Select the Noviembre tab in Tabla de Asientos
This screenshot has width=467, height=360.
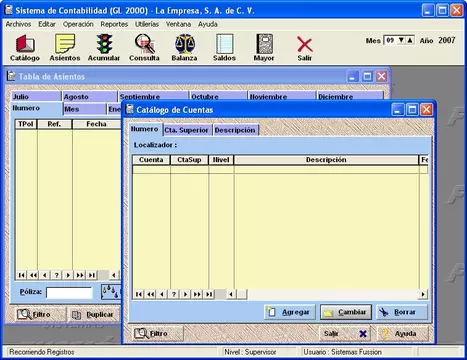[282, 96]
